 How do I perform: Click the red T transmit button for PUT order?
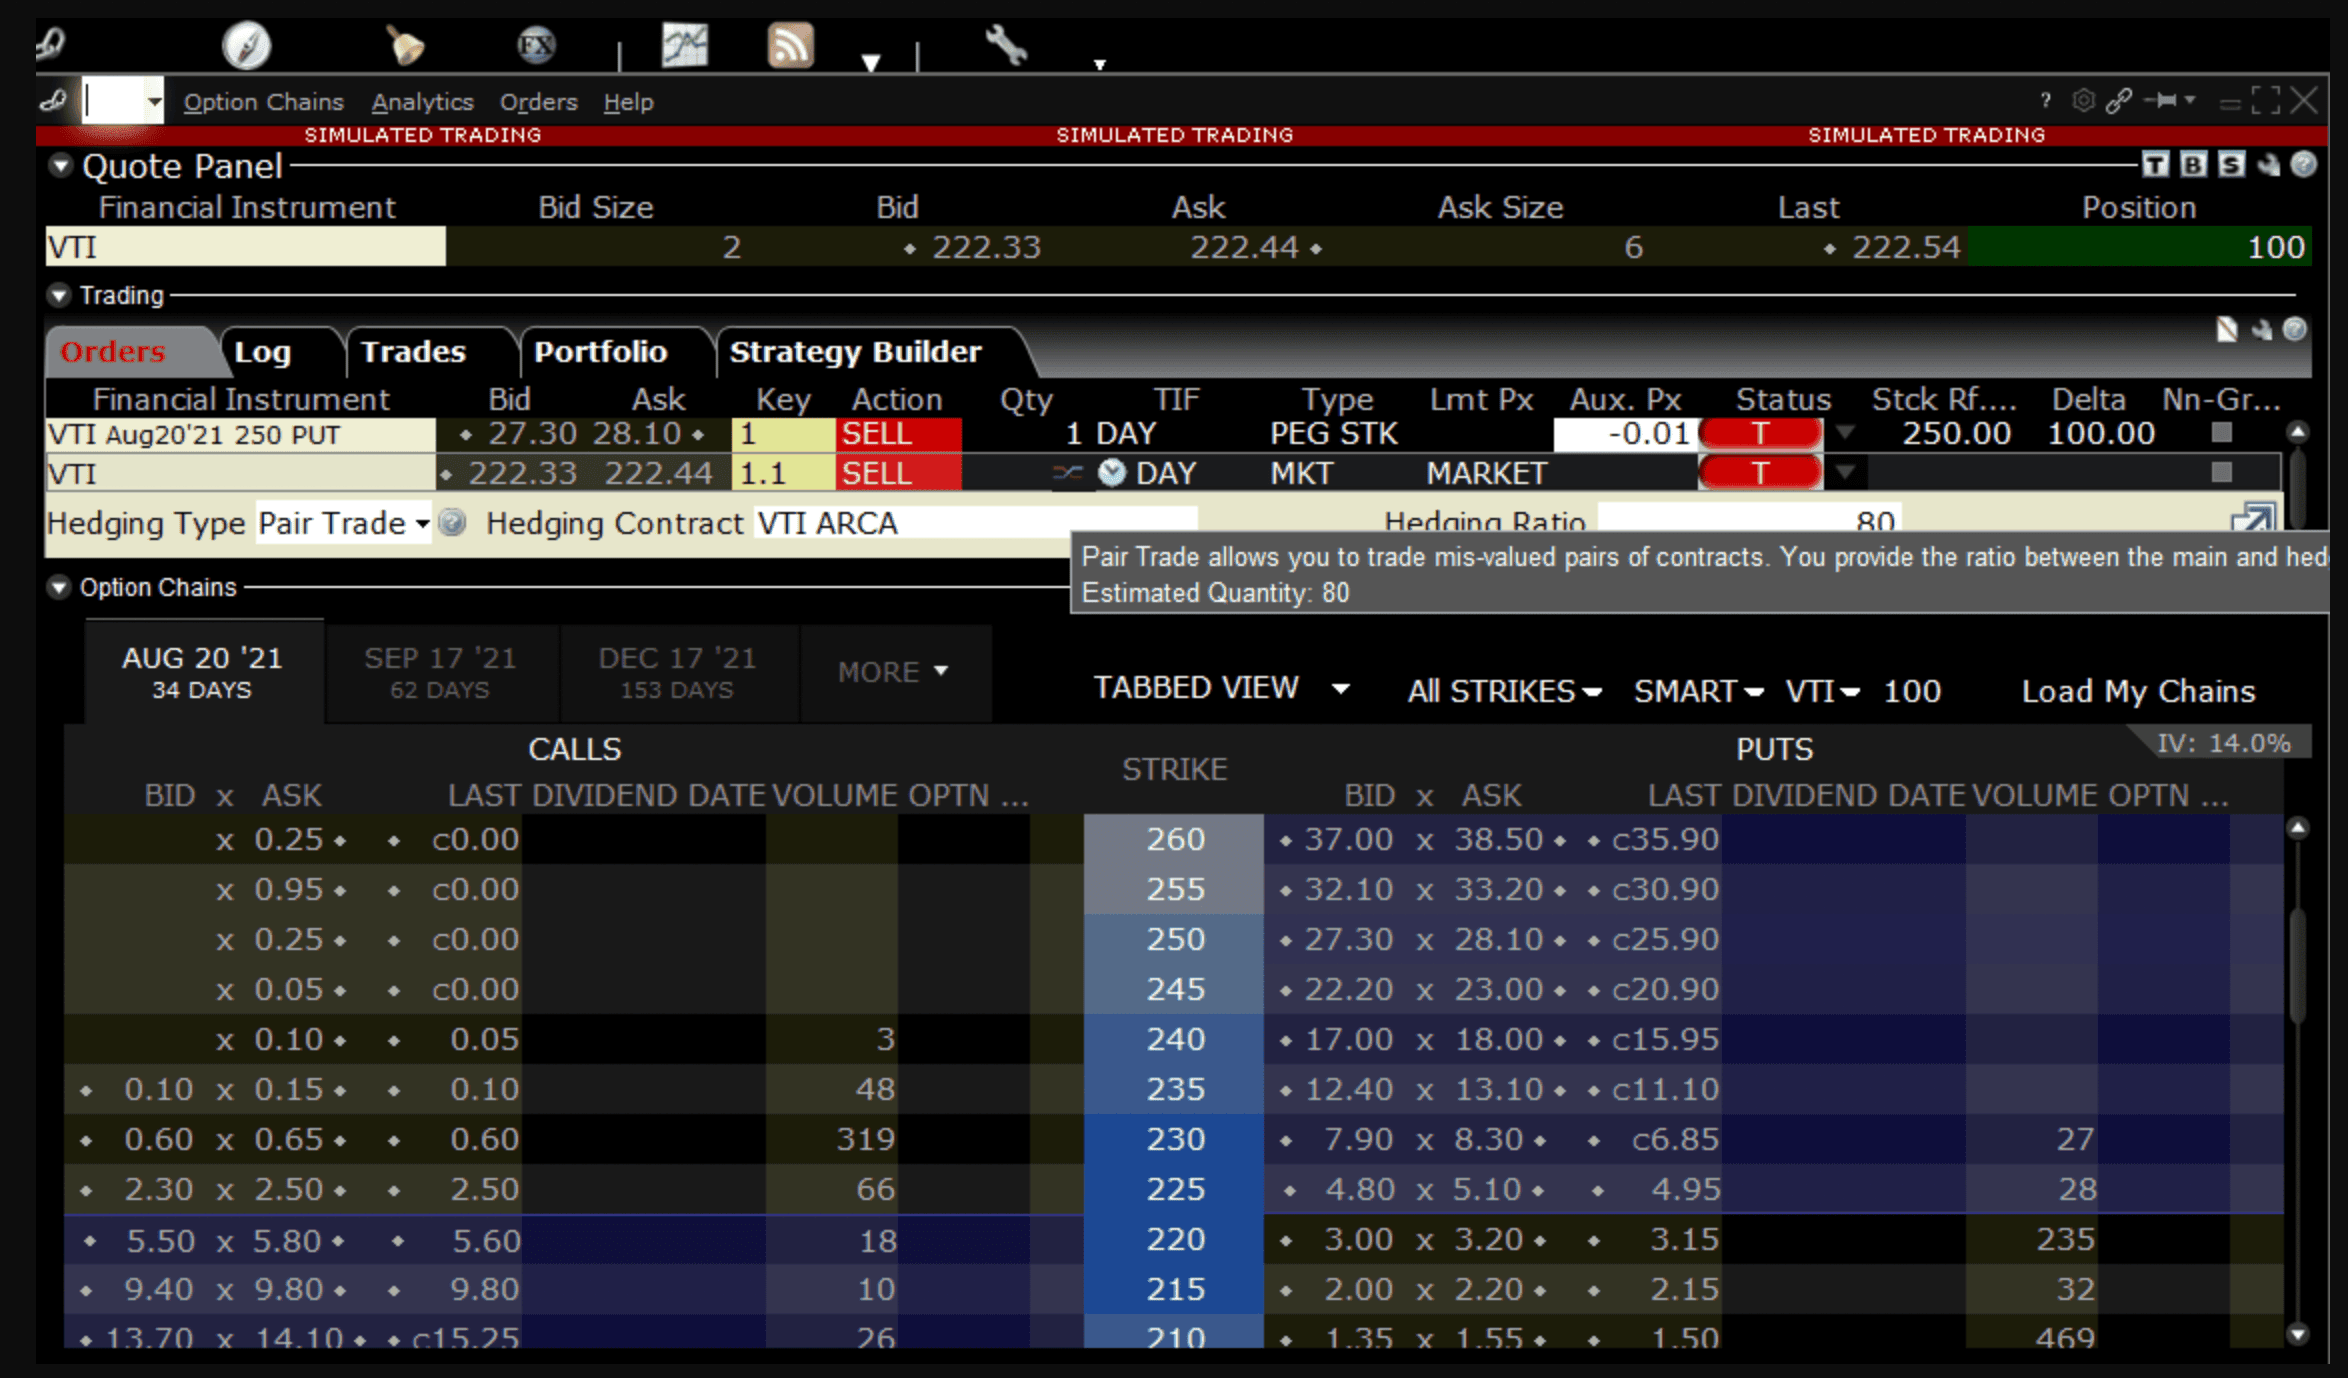1760,434
